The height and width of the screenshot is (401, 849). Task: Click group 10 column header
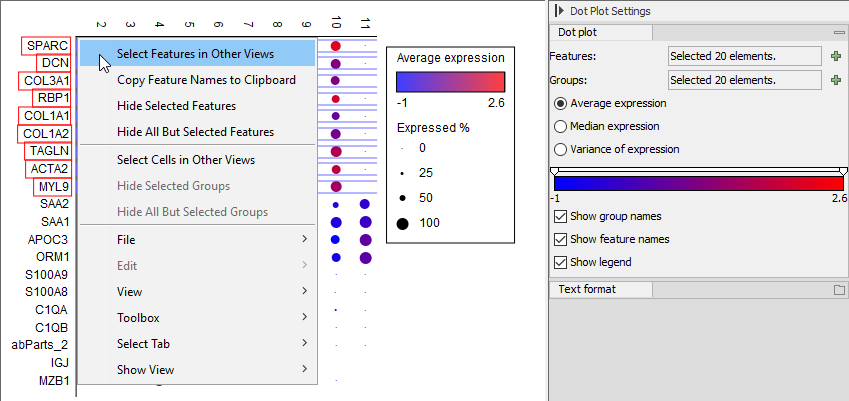(x=336, y=22)
